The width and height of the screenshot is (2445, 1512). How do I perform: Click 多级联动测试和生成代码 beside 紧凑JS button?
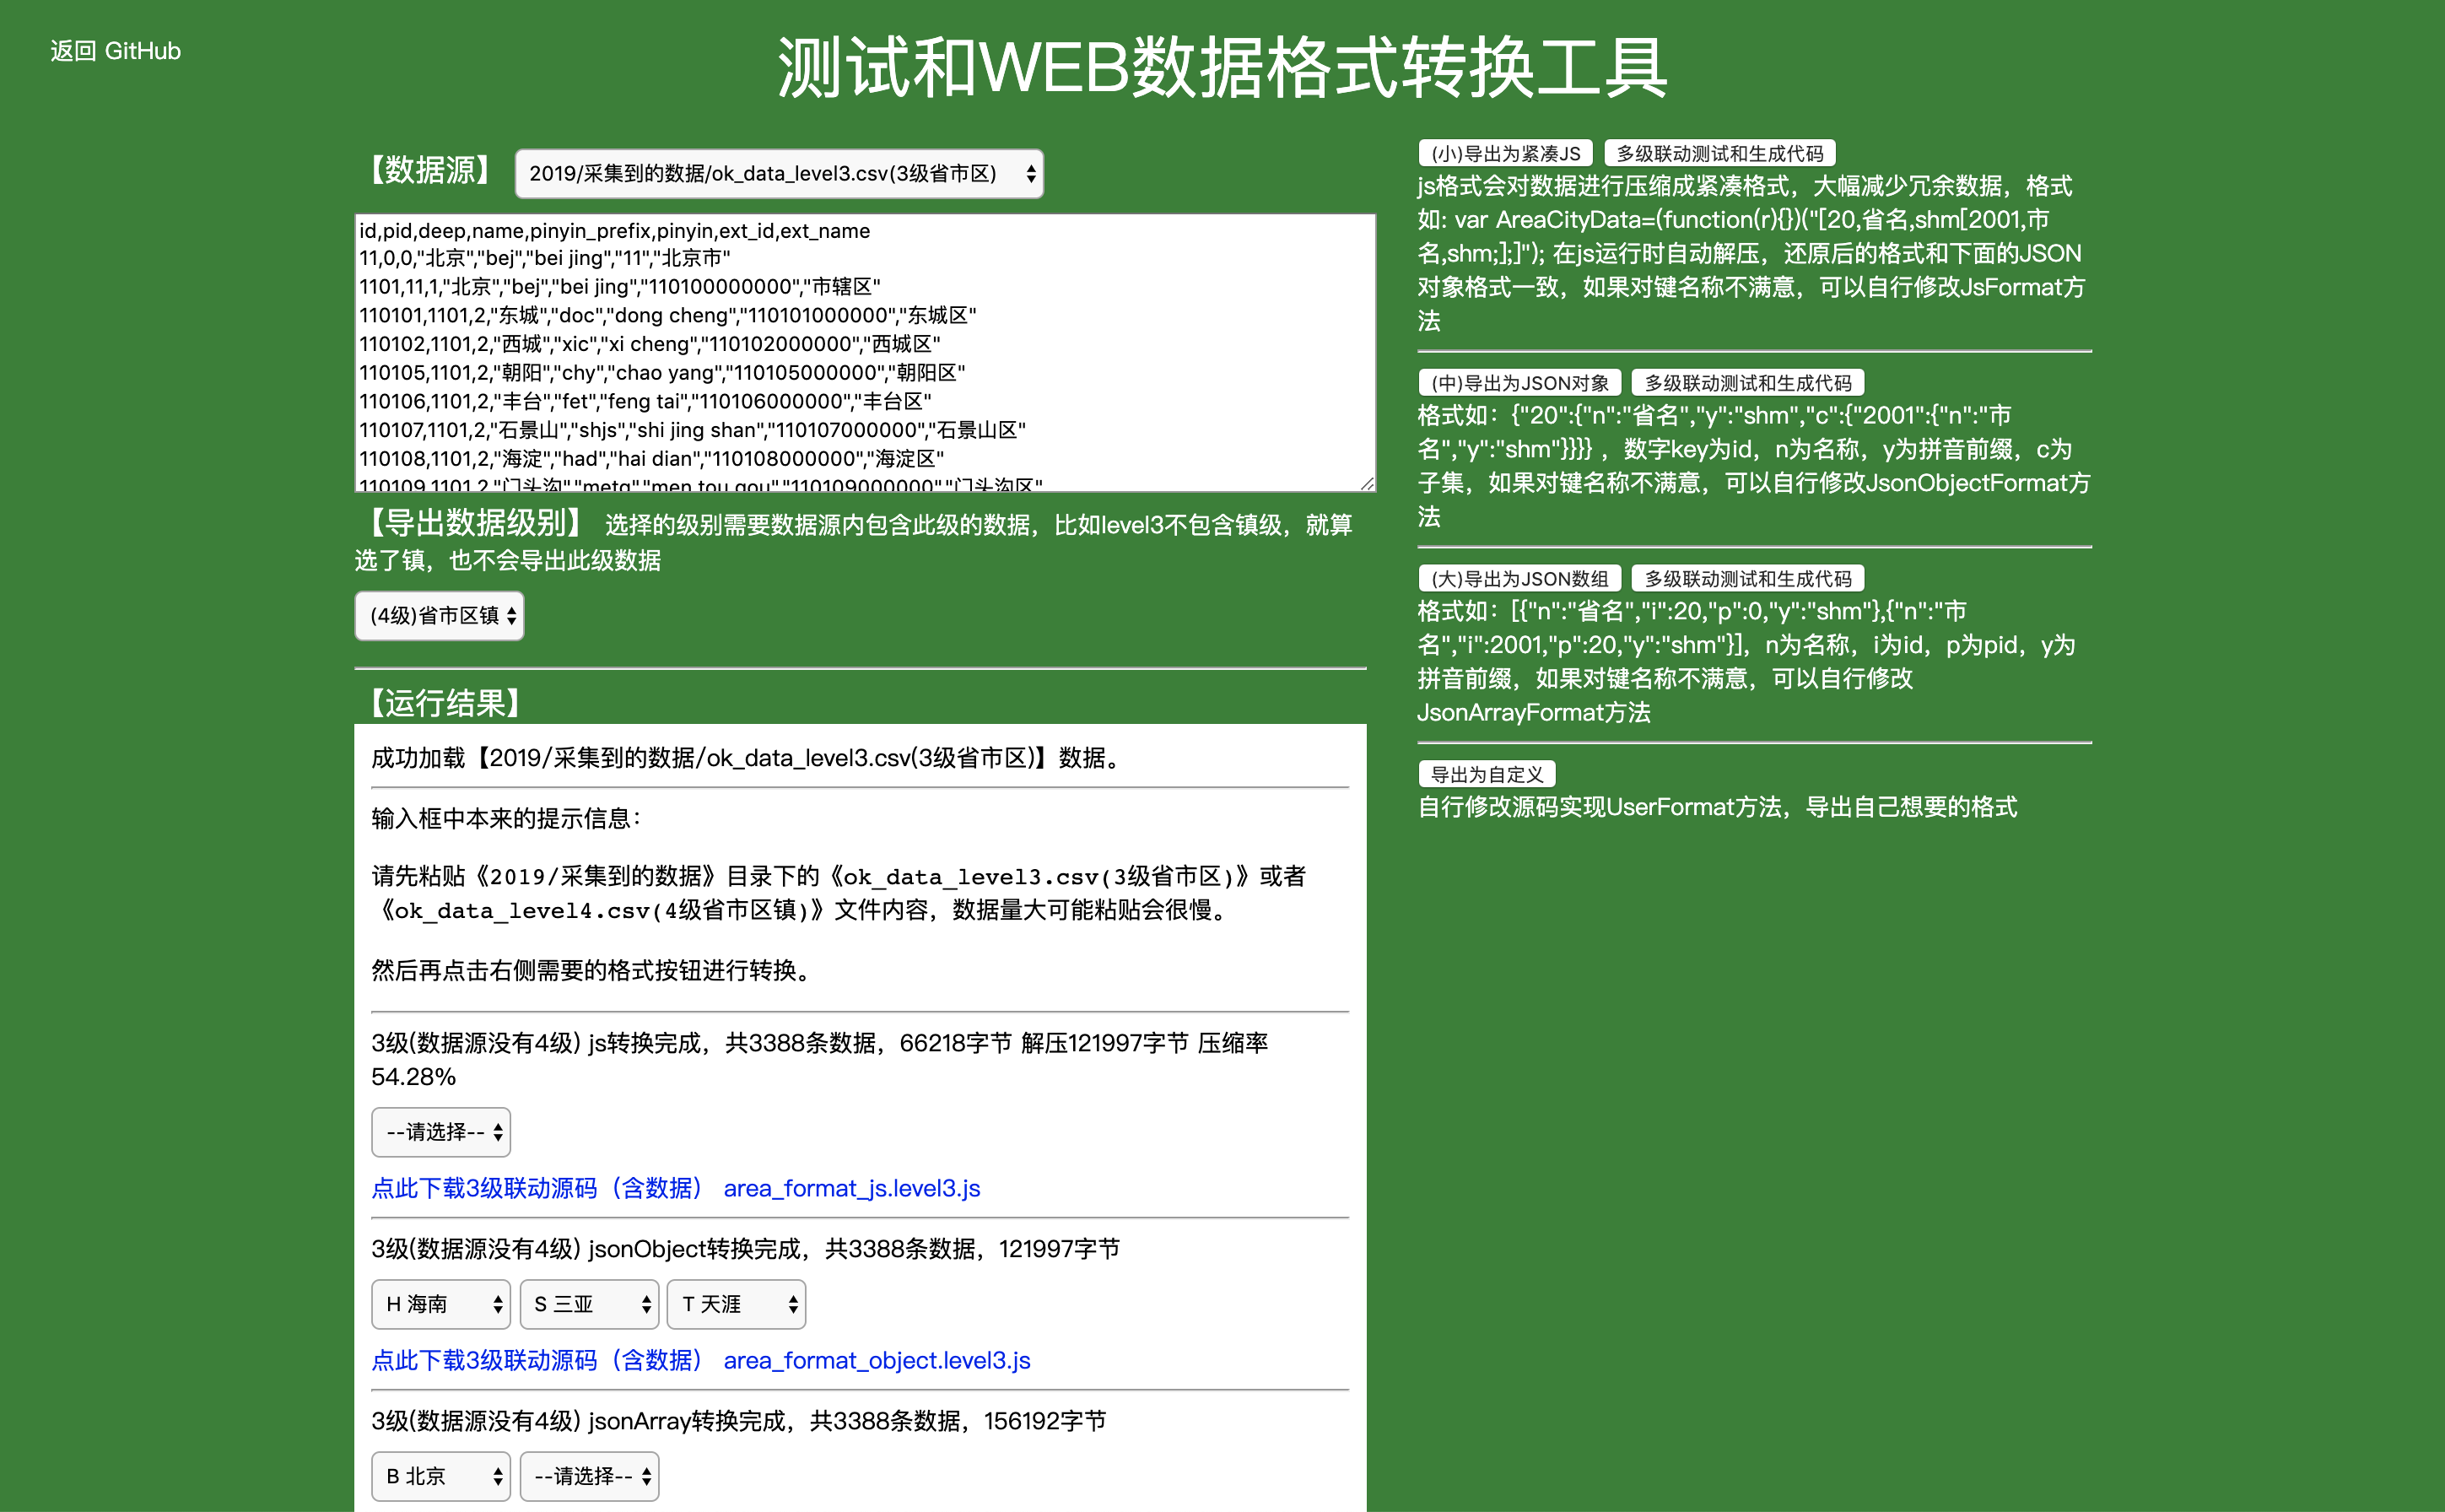1720,153
